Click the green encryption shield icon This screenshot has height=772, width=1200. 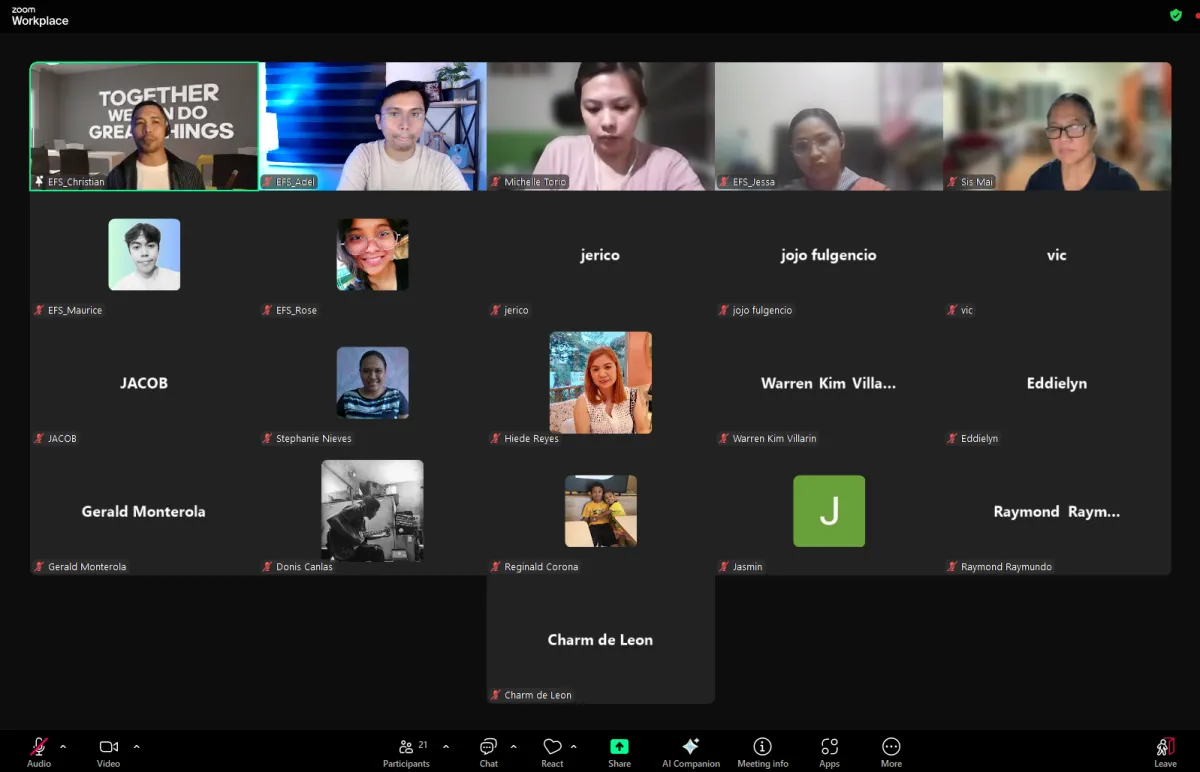point(1176,15)
